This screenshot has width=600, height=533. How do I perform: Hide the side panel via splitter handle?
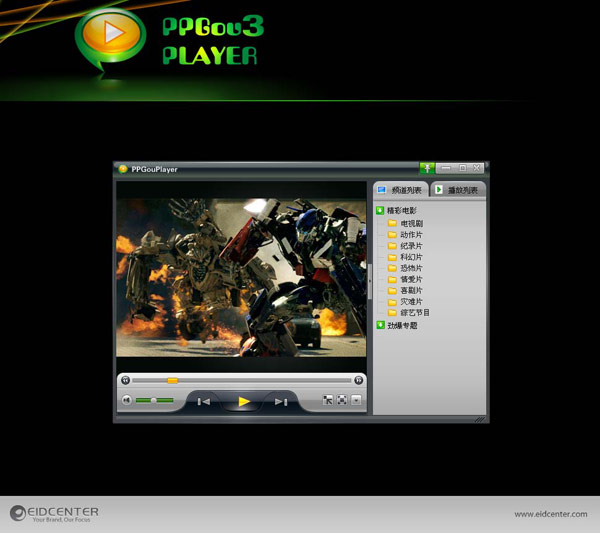pos(370,281)
